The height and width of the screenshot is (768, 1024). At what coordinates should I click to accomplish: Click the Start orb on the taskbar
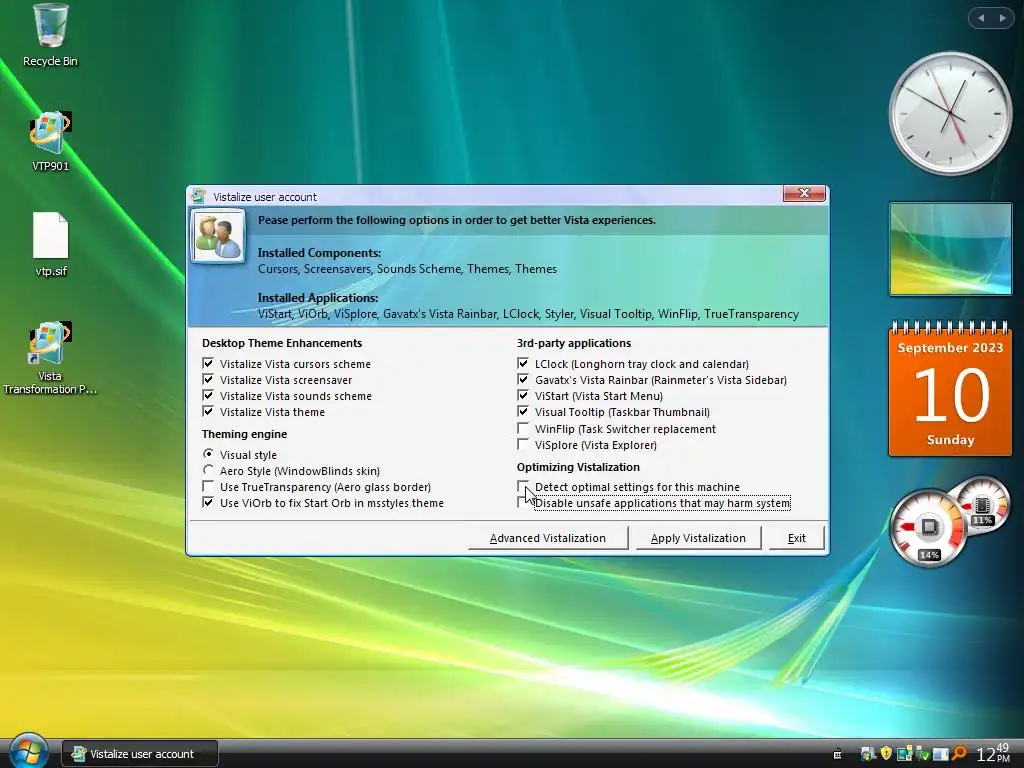point(27,752)
